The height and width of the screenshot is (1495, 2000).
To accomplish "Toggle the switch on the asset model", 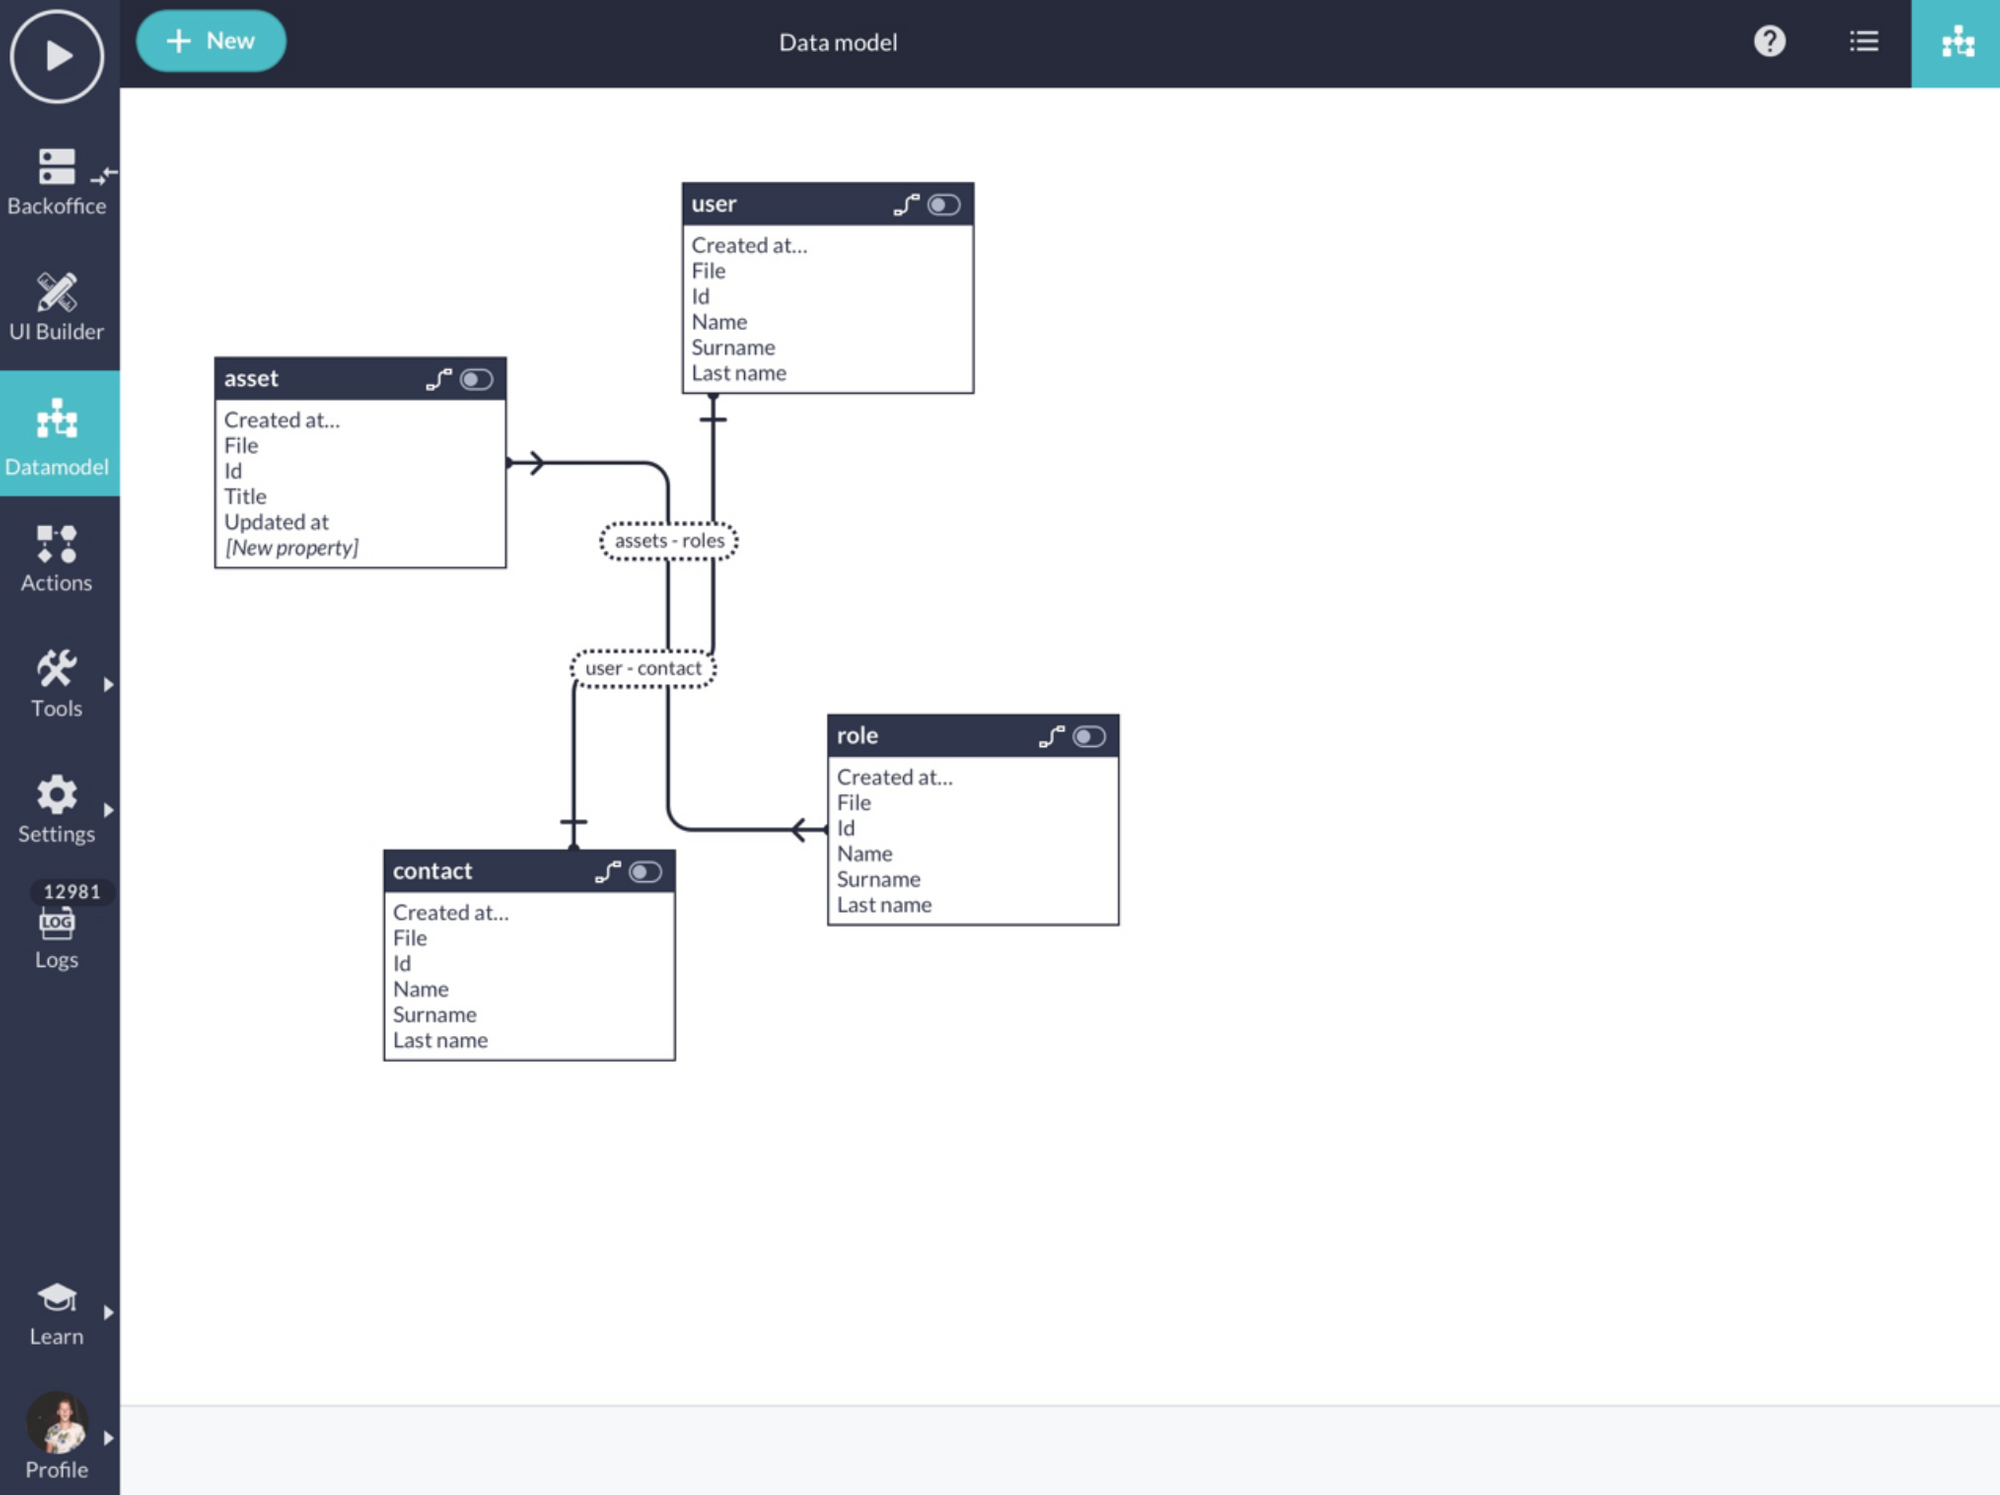I will click(476, 380).
